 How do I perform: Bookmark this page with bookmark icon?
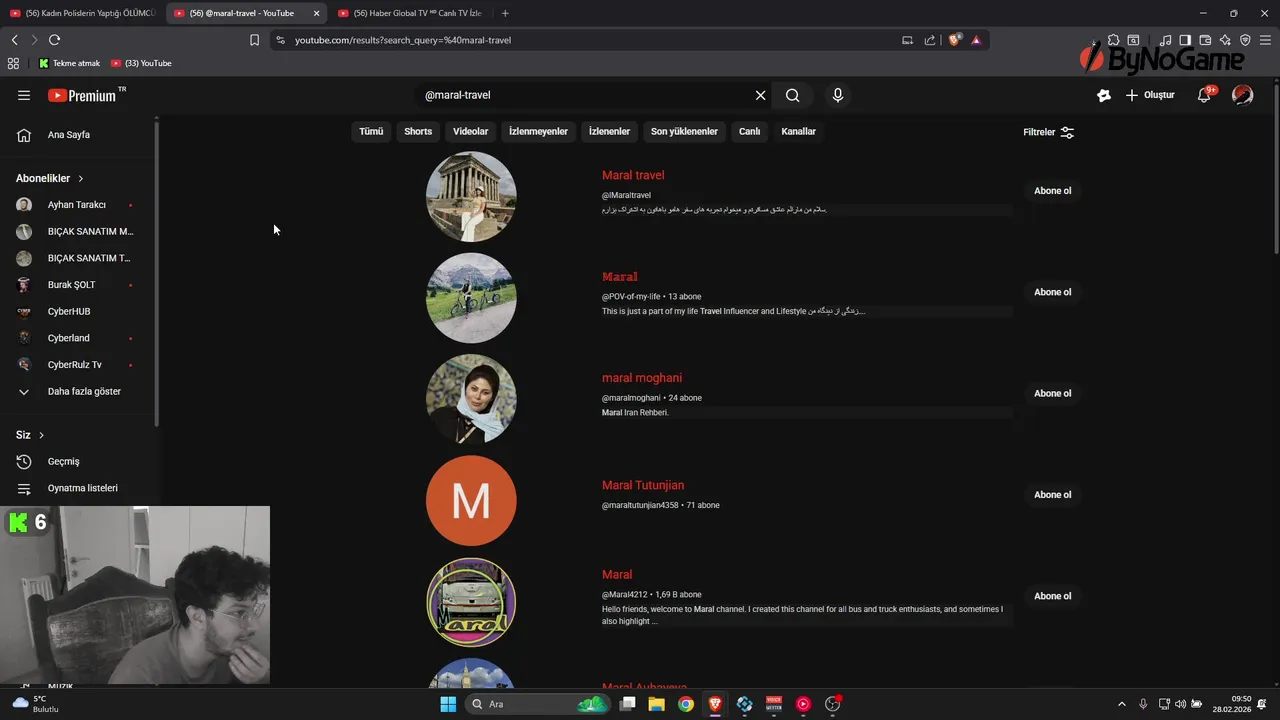point(254,40)
